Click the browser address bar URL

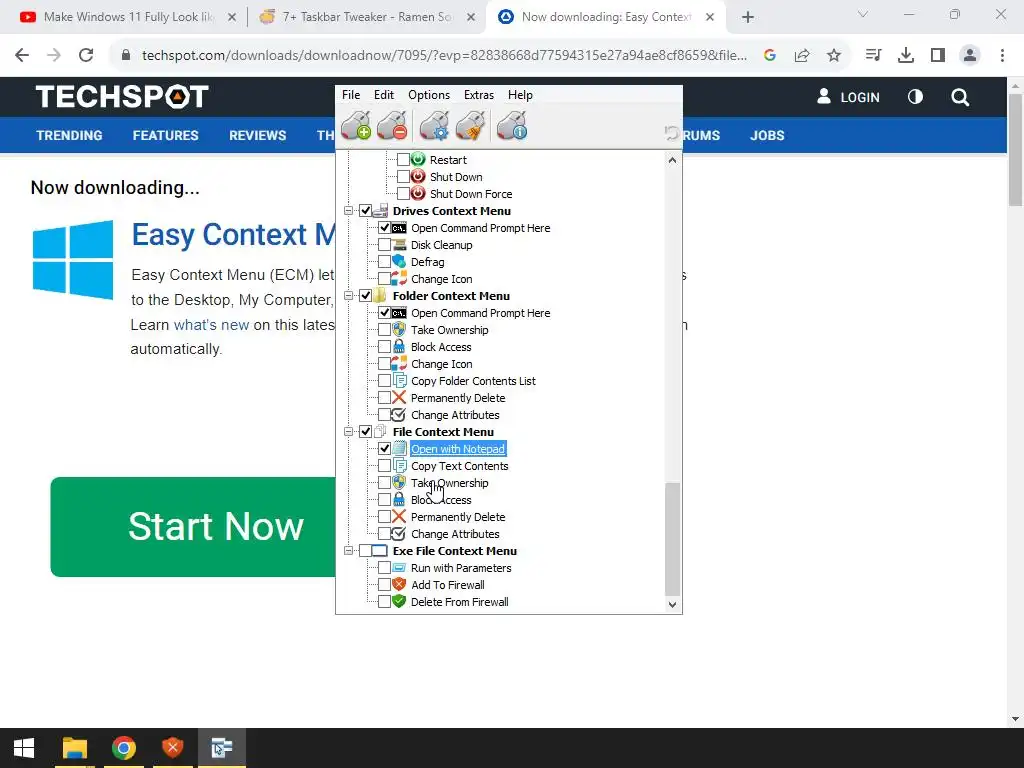pos(444,56)
